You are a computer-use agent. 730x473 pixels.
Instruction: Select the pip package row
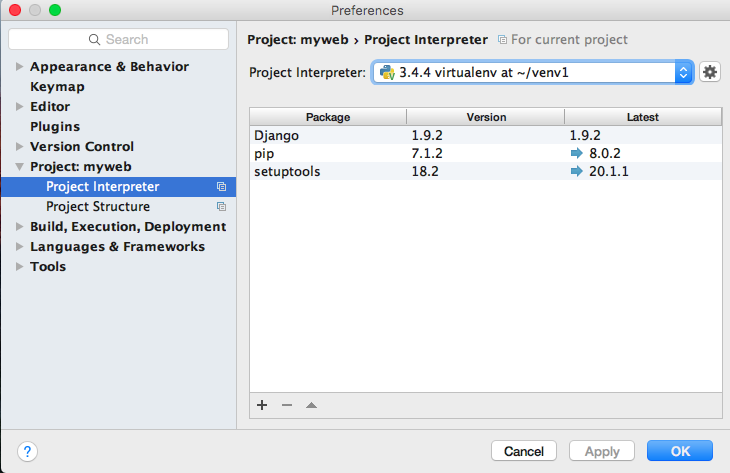click(x=486, y=153)
